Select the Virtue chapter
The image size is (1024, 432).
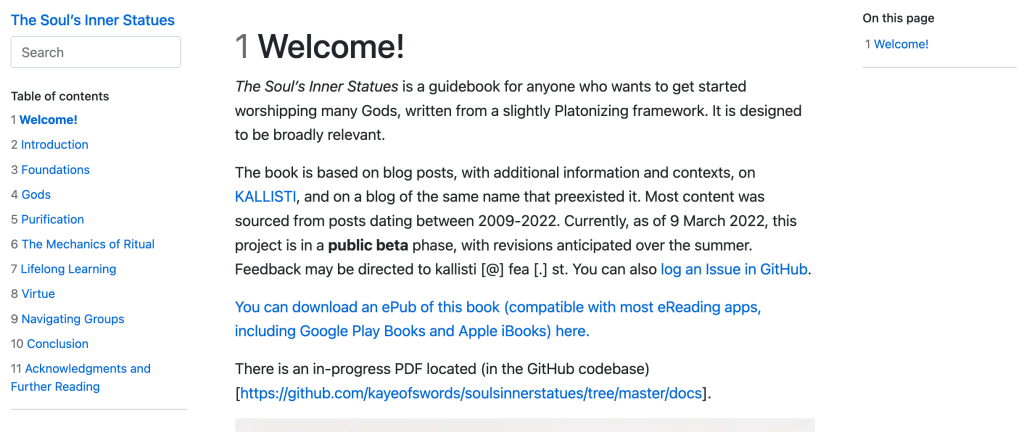click(38, 294)
